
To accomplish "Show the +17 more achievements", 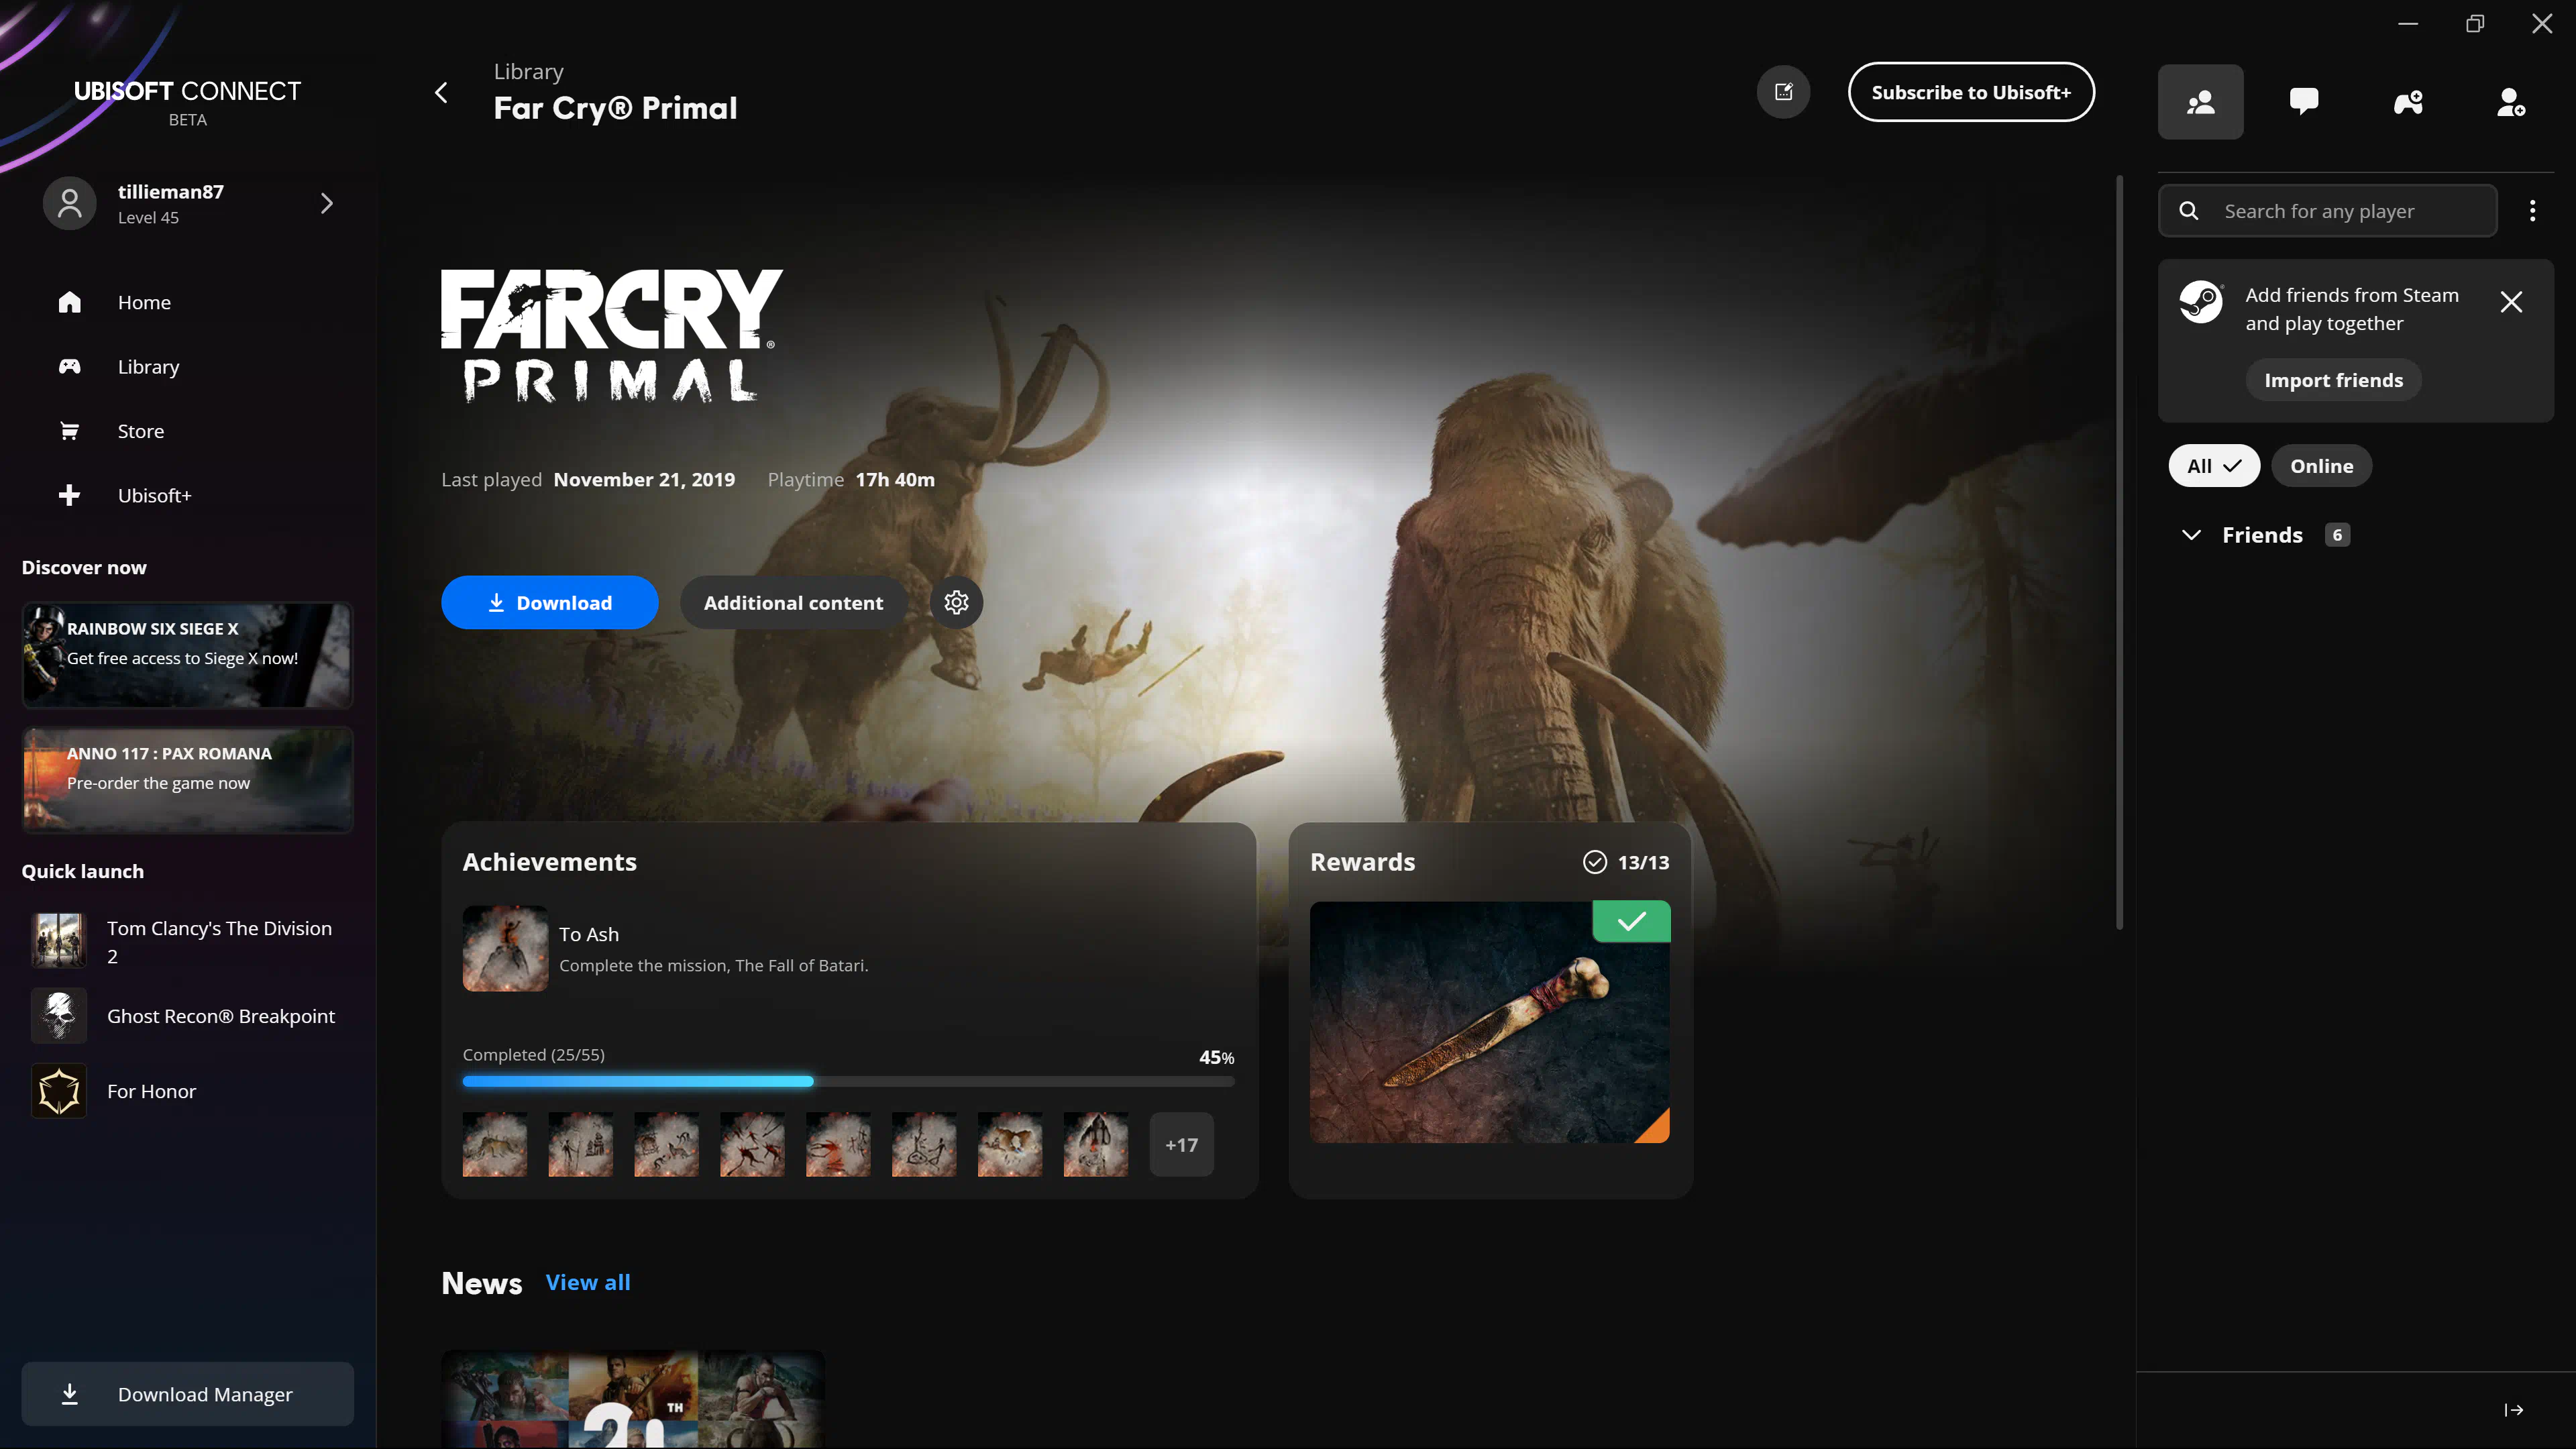I will (1181, 1144).
